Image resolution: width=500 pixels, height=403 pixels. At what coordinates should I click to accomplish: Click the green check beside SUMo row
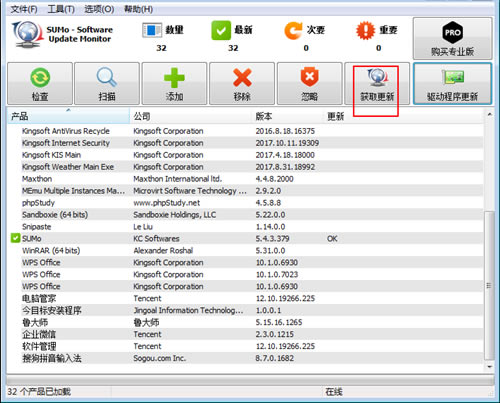click(15, 238)
